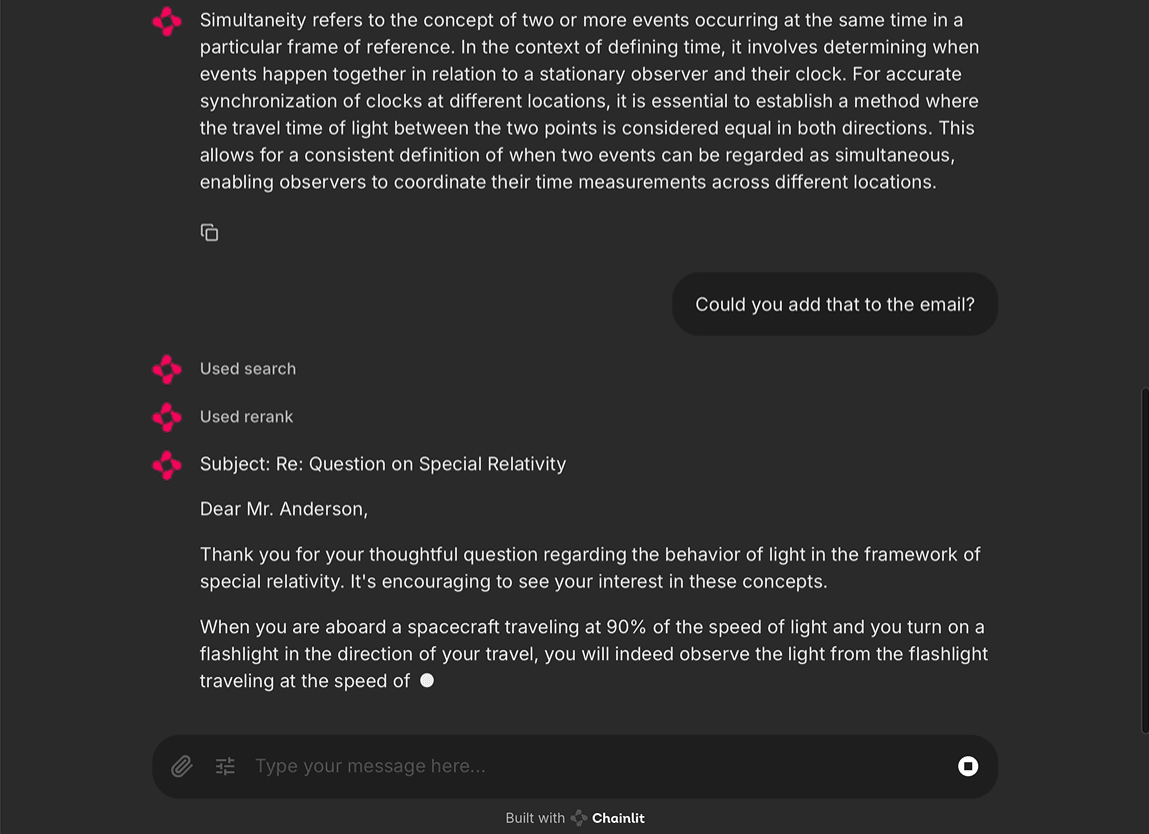
Task: Click the paperclip attach file icon
Action: tap(181, 766)
